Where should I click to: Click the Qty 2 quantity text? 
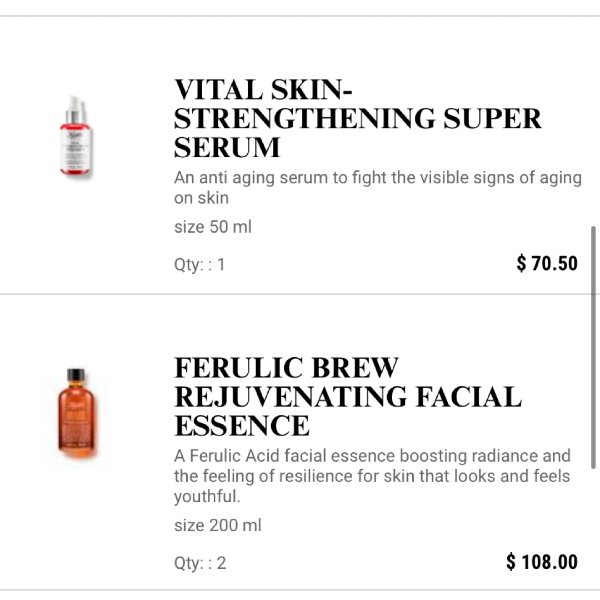200,563
